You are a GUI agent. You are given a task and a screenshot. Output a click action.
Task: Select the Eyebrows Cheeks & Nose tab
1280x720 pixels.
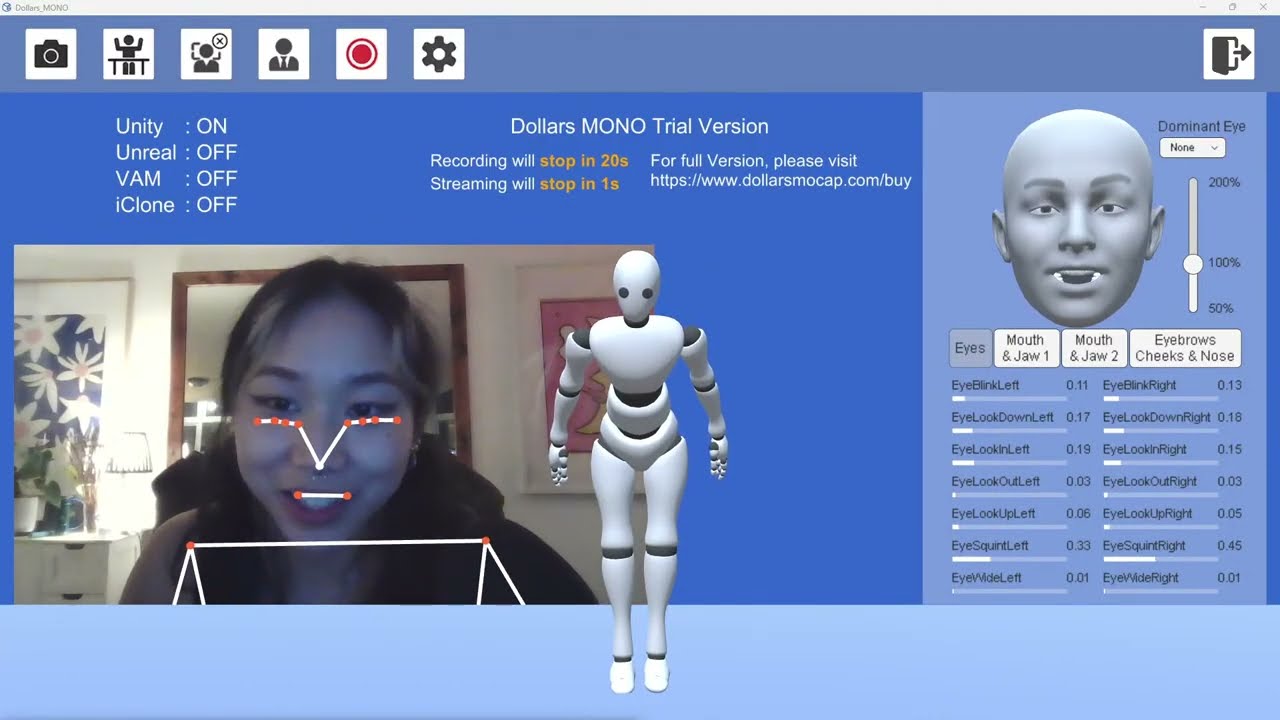pyautogui.click(x=1185, y=348)
